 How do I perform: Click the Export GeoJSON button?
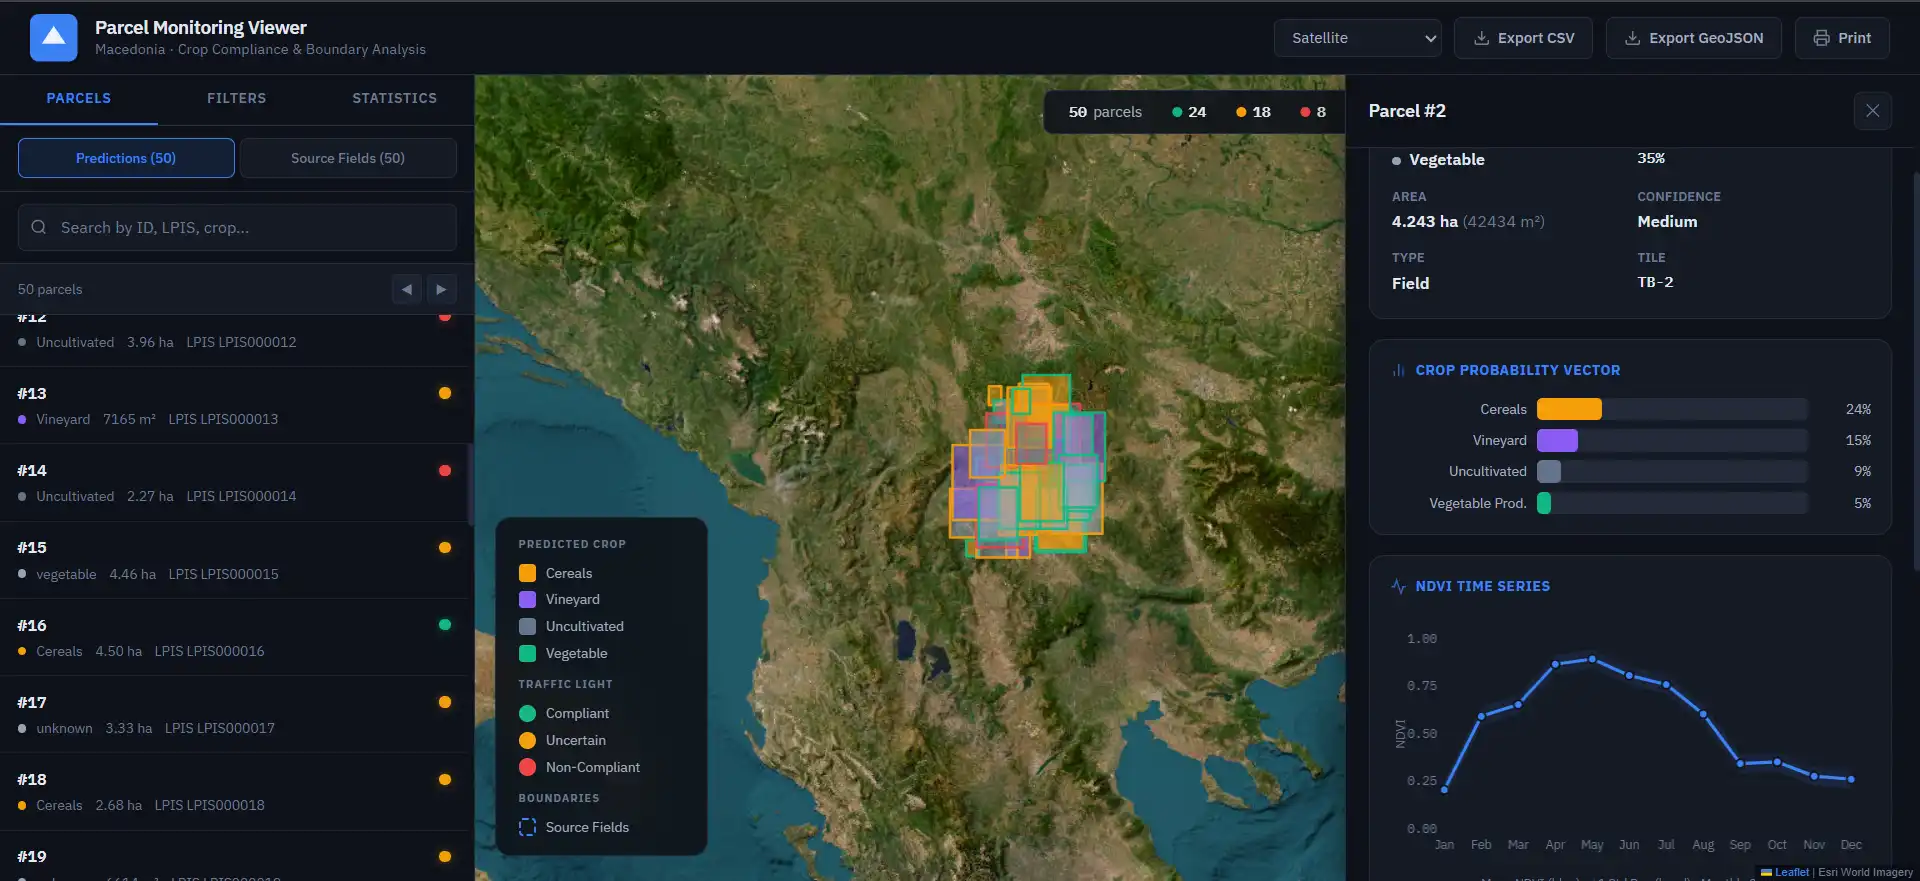point(1693,38)
